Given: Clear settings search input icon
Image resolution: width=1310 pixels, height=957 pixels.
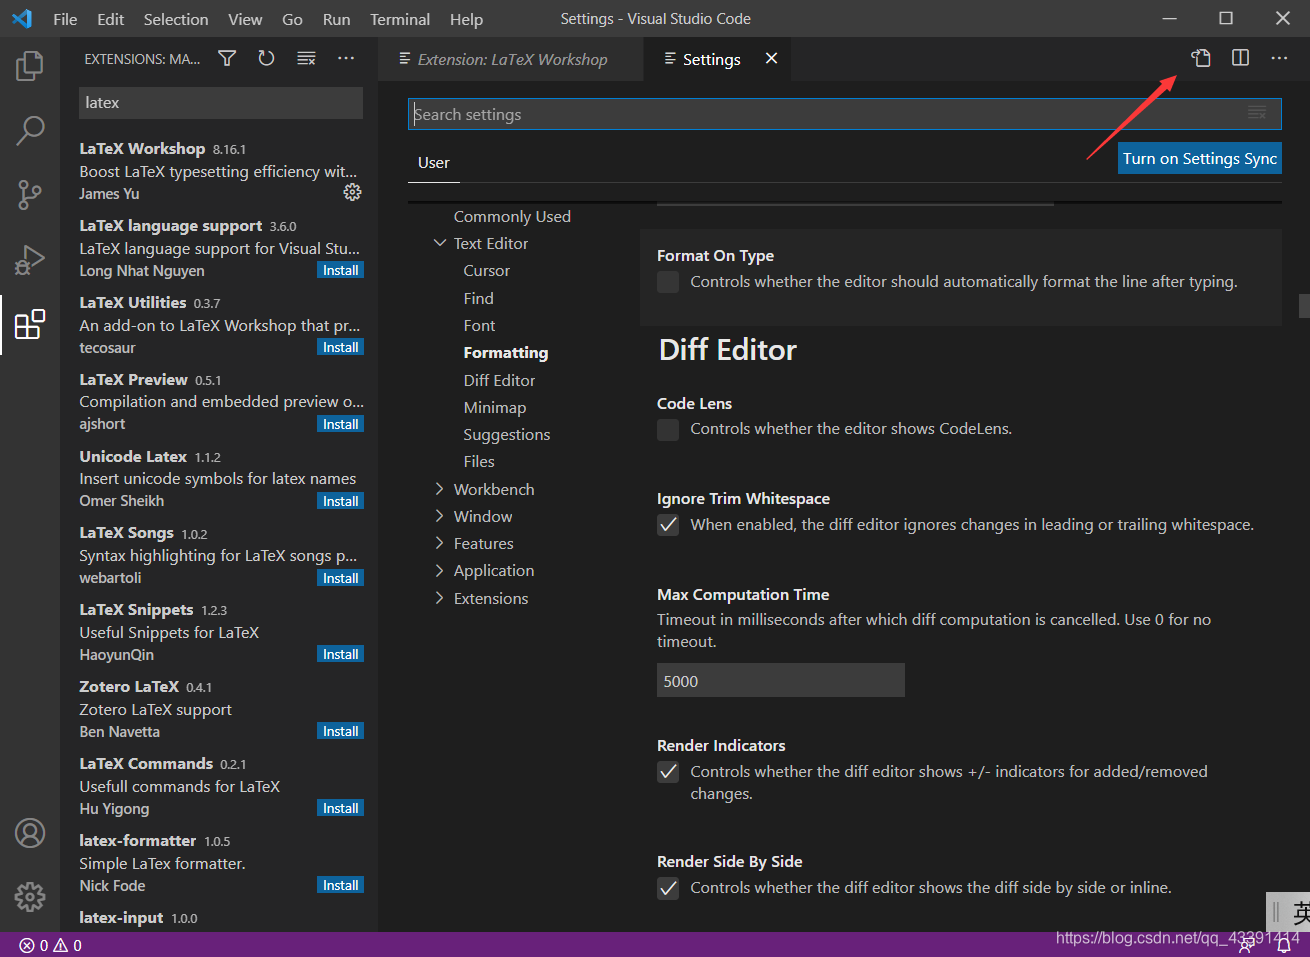Looking at the screenshot, I should [1257, 114].
